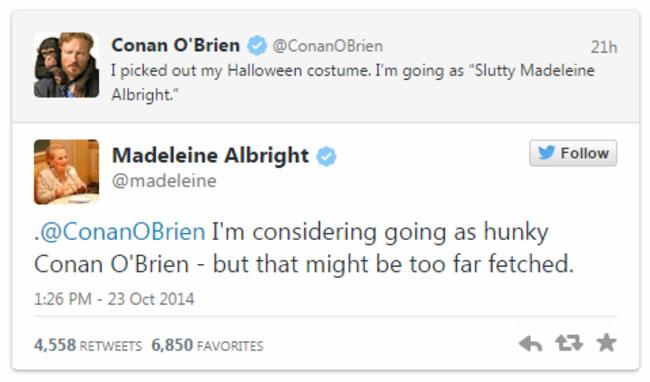View the 6,850 favorites list
Image resolution: width=650 pixels, height=382 pixels.
coord(207,345)
